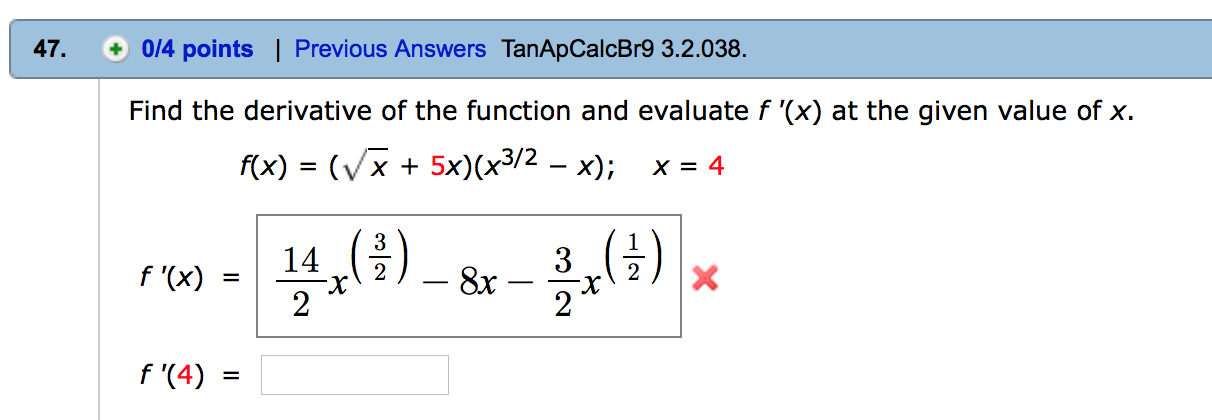Screen dimensions: 1212x420
Task: Click the 0/4 points score label
Action: (197, 49)
